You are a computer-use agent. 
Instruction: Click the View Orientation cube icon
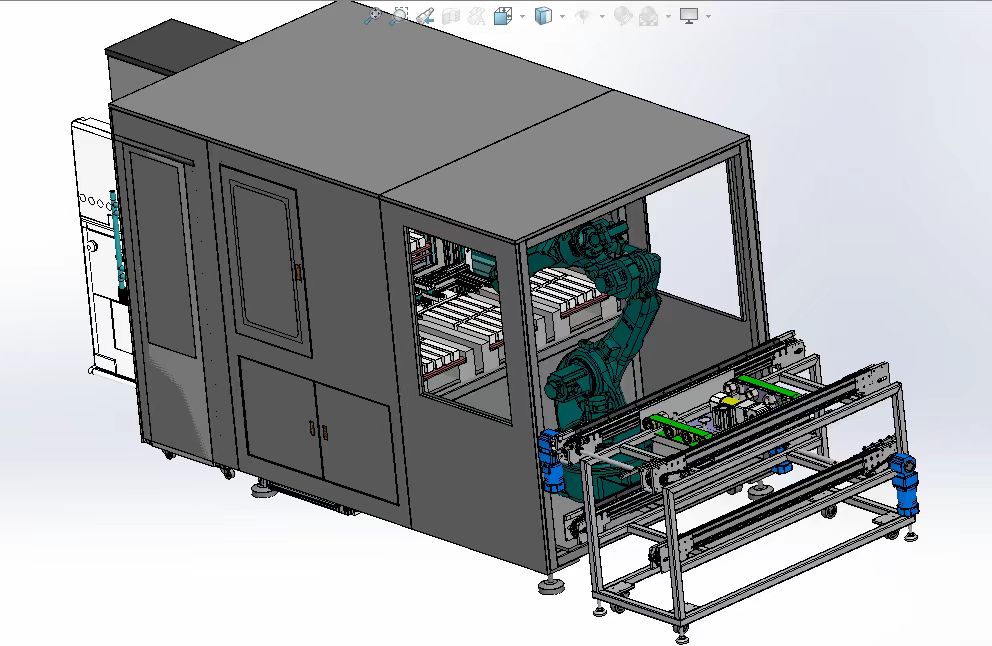(x=503, y=16)
